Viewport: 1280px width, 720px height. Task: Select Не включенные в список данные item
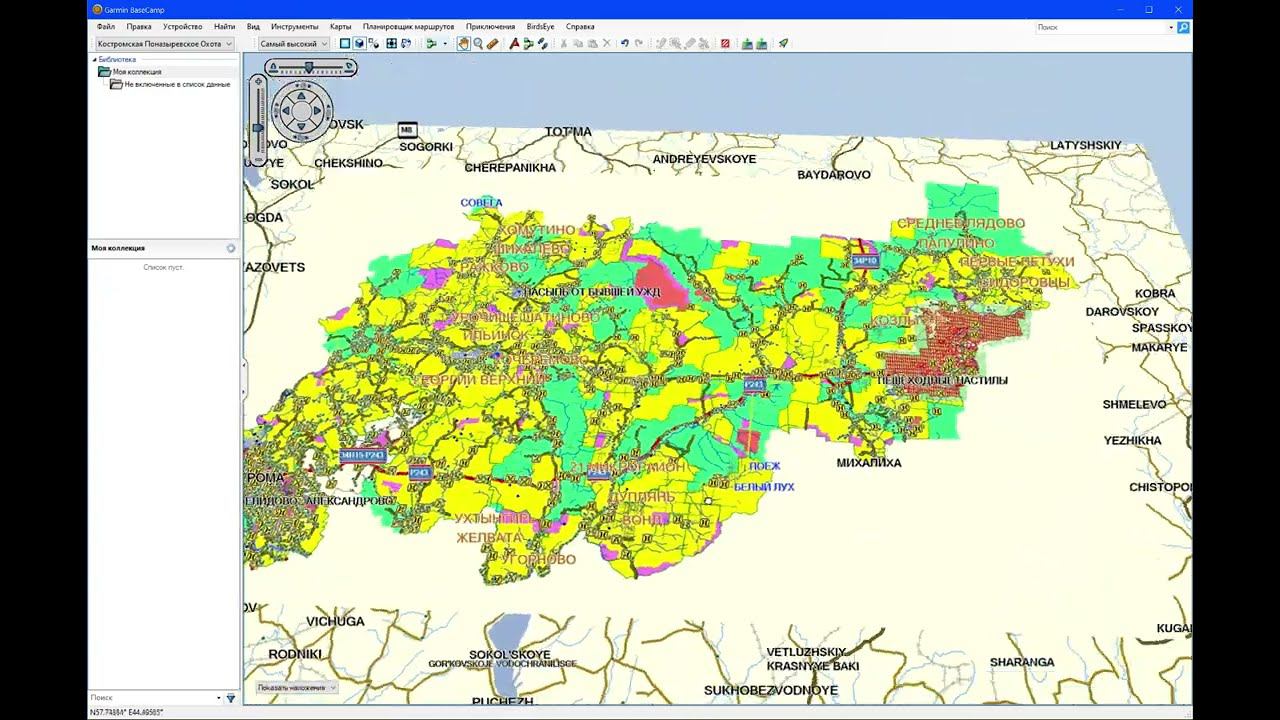pyautogui.click(x=176, y=84)
